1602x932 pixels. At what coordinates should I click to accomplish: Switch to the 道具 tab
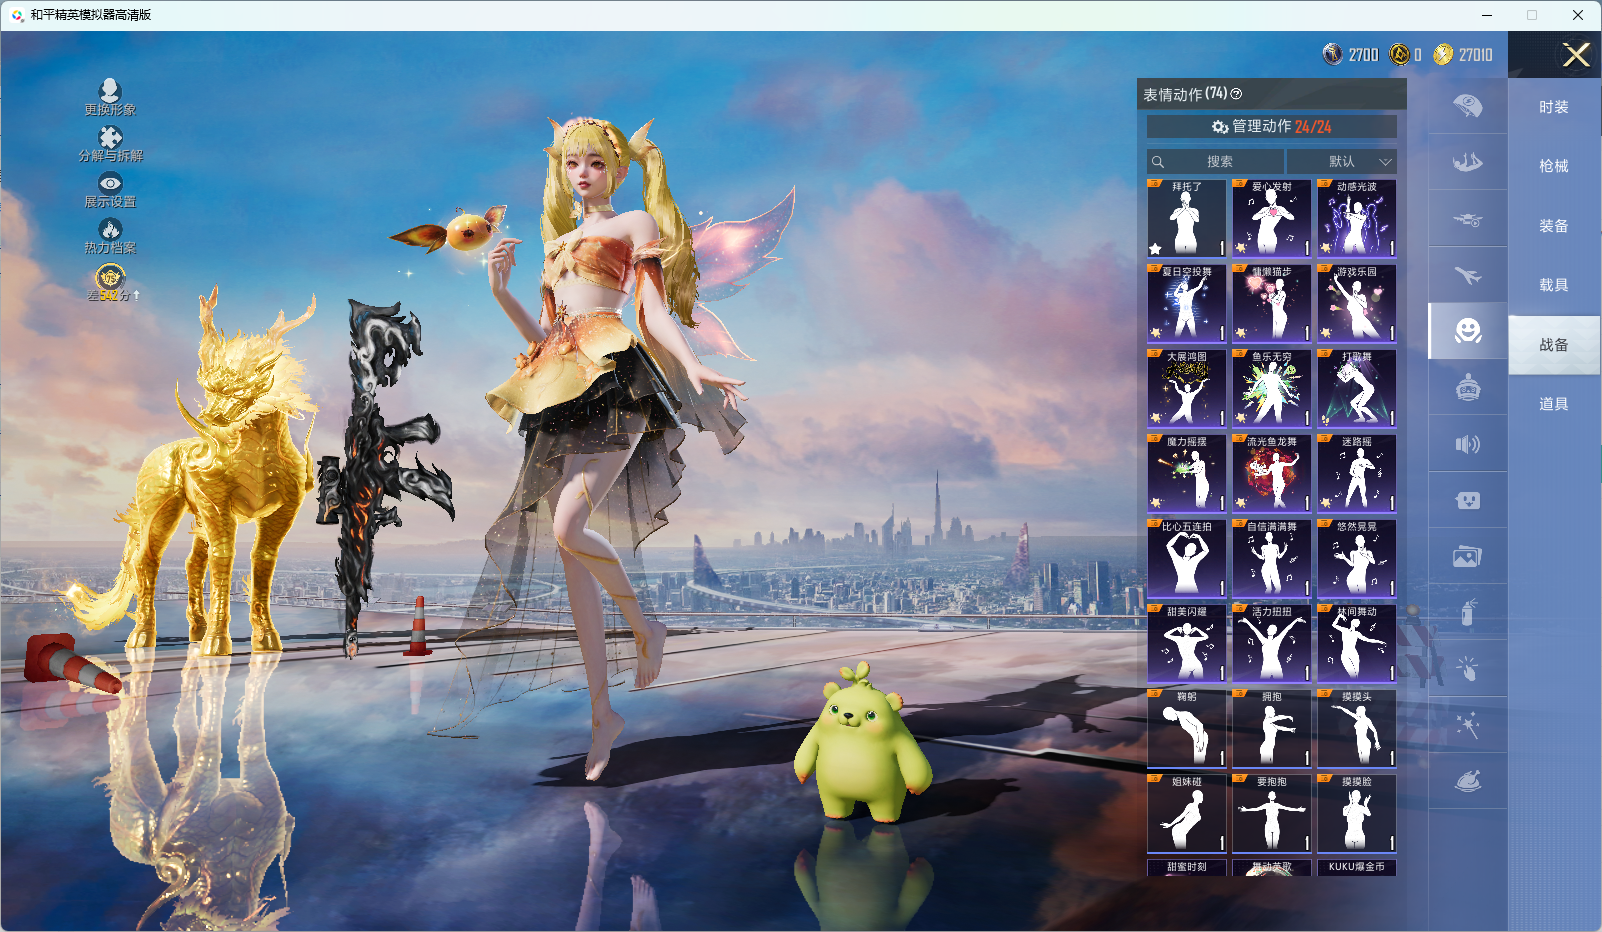point(1554,404)
